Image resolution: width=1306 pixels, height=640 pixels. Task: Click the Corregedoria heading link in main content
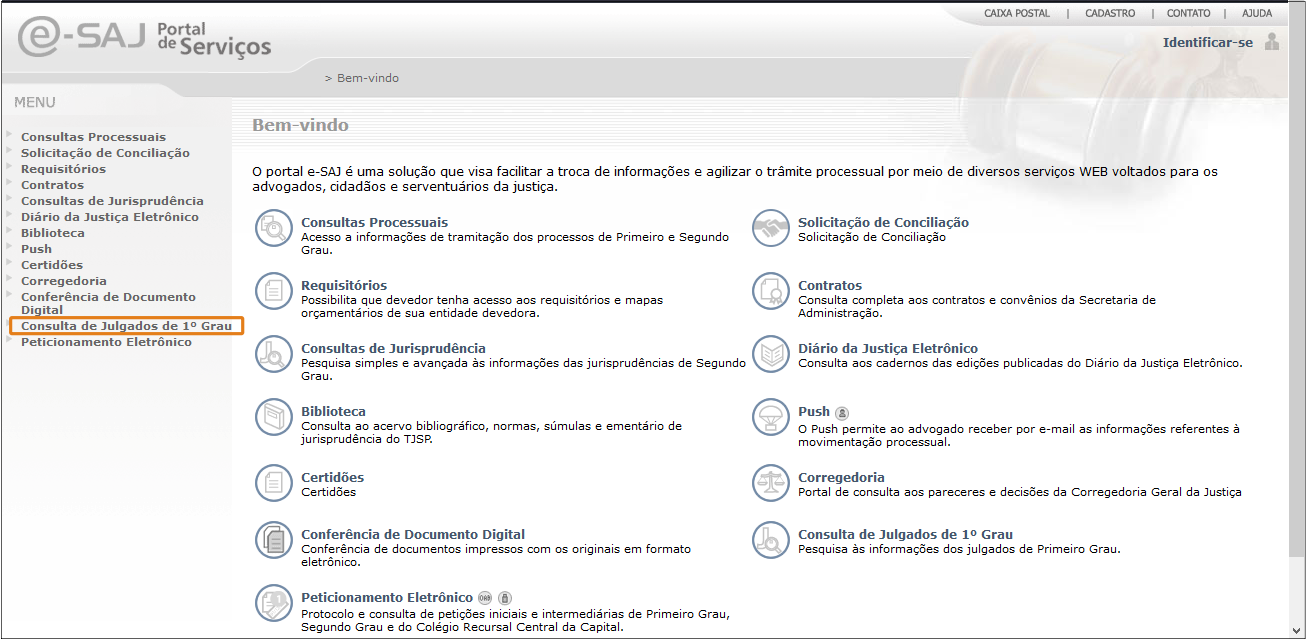[x=841, y=477]
